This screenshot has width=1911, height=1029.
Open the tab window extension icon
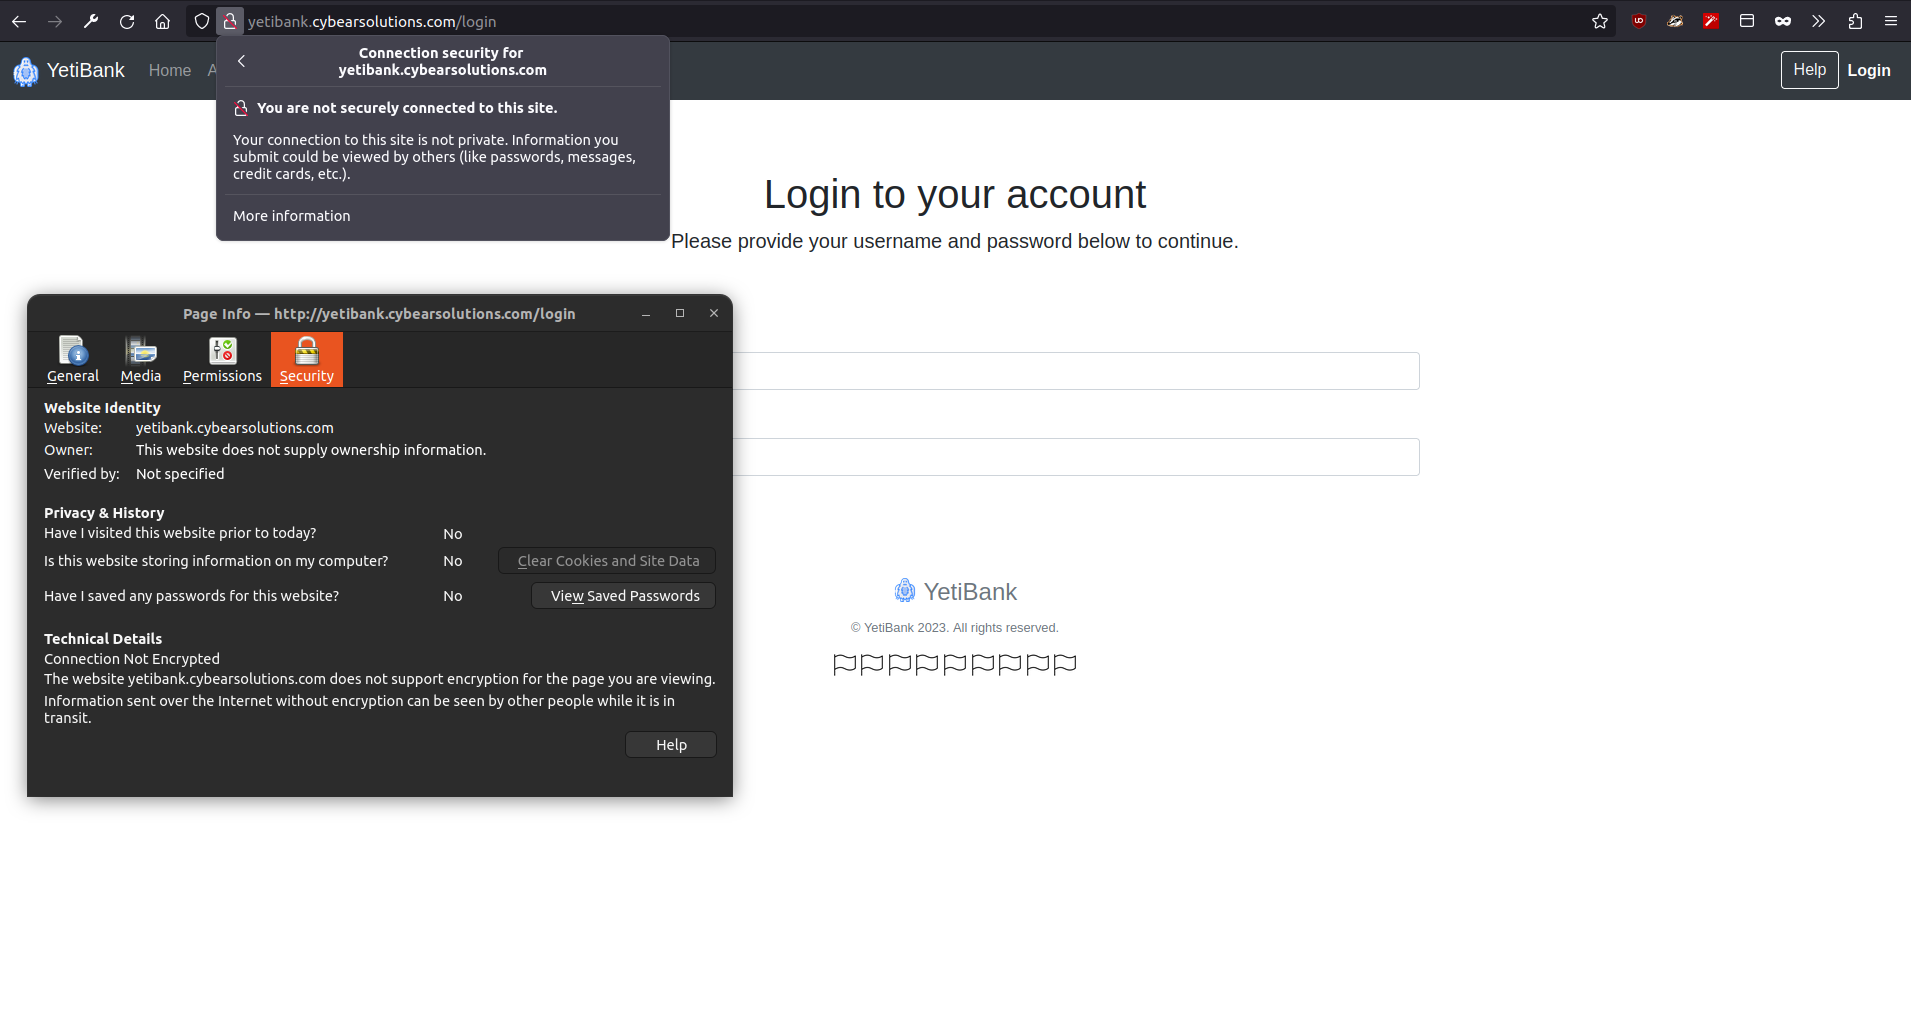(1747, 21)
